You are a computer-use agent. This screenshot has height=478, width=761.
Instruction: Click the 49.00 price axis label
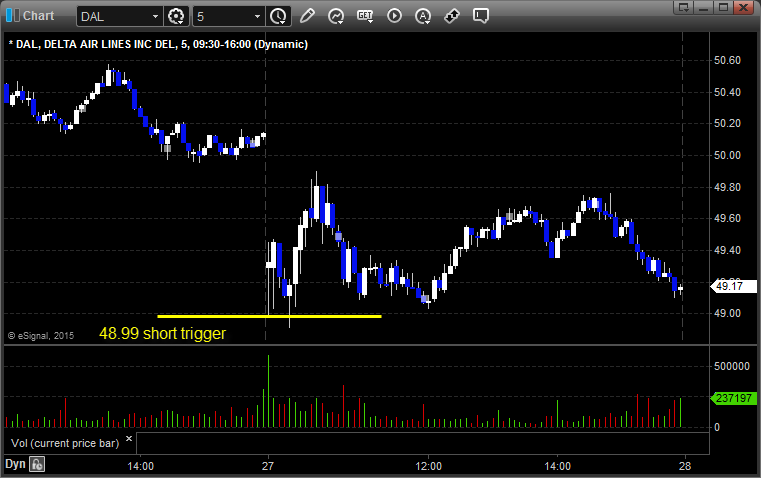[727, 313]
